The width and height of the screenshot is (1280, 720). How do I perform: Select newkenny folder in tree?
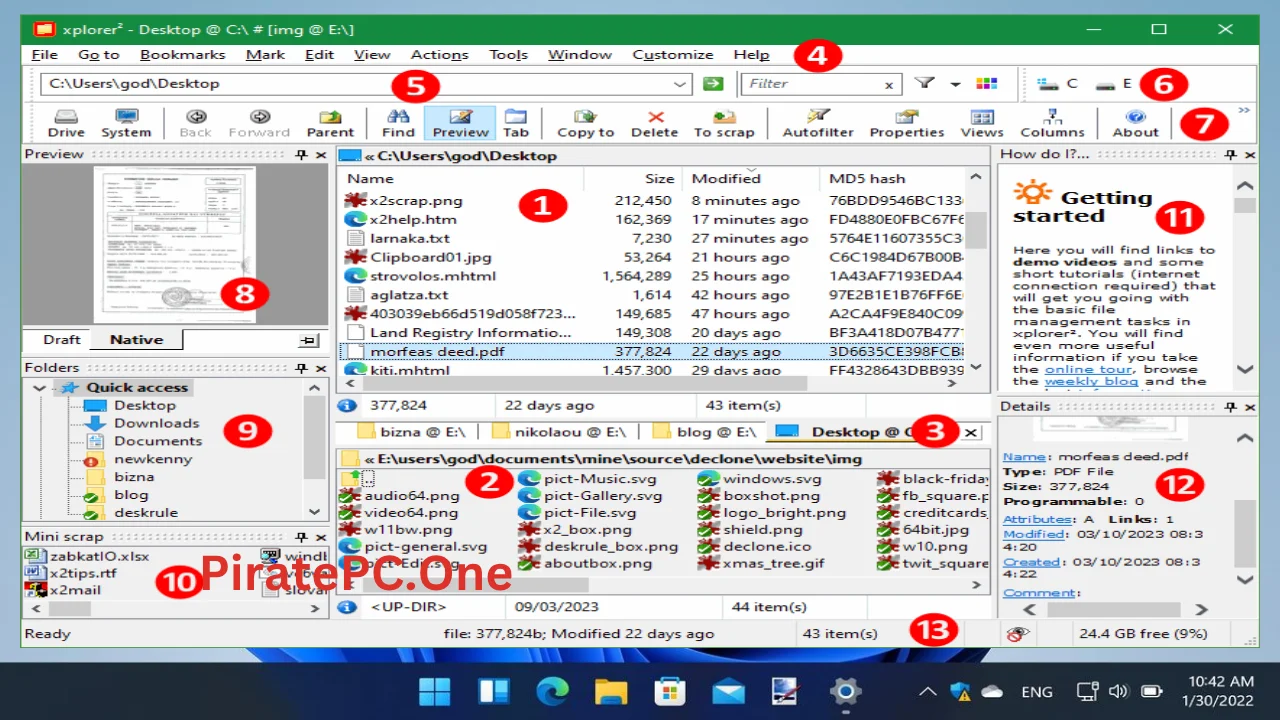pyautogui.click(x=153, y=459)
